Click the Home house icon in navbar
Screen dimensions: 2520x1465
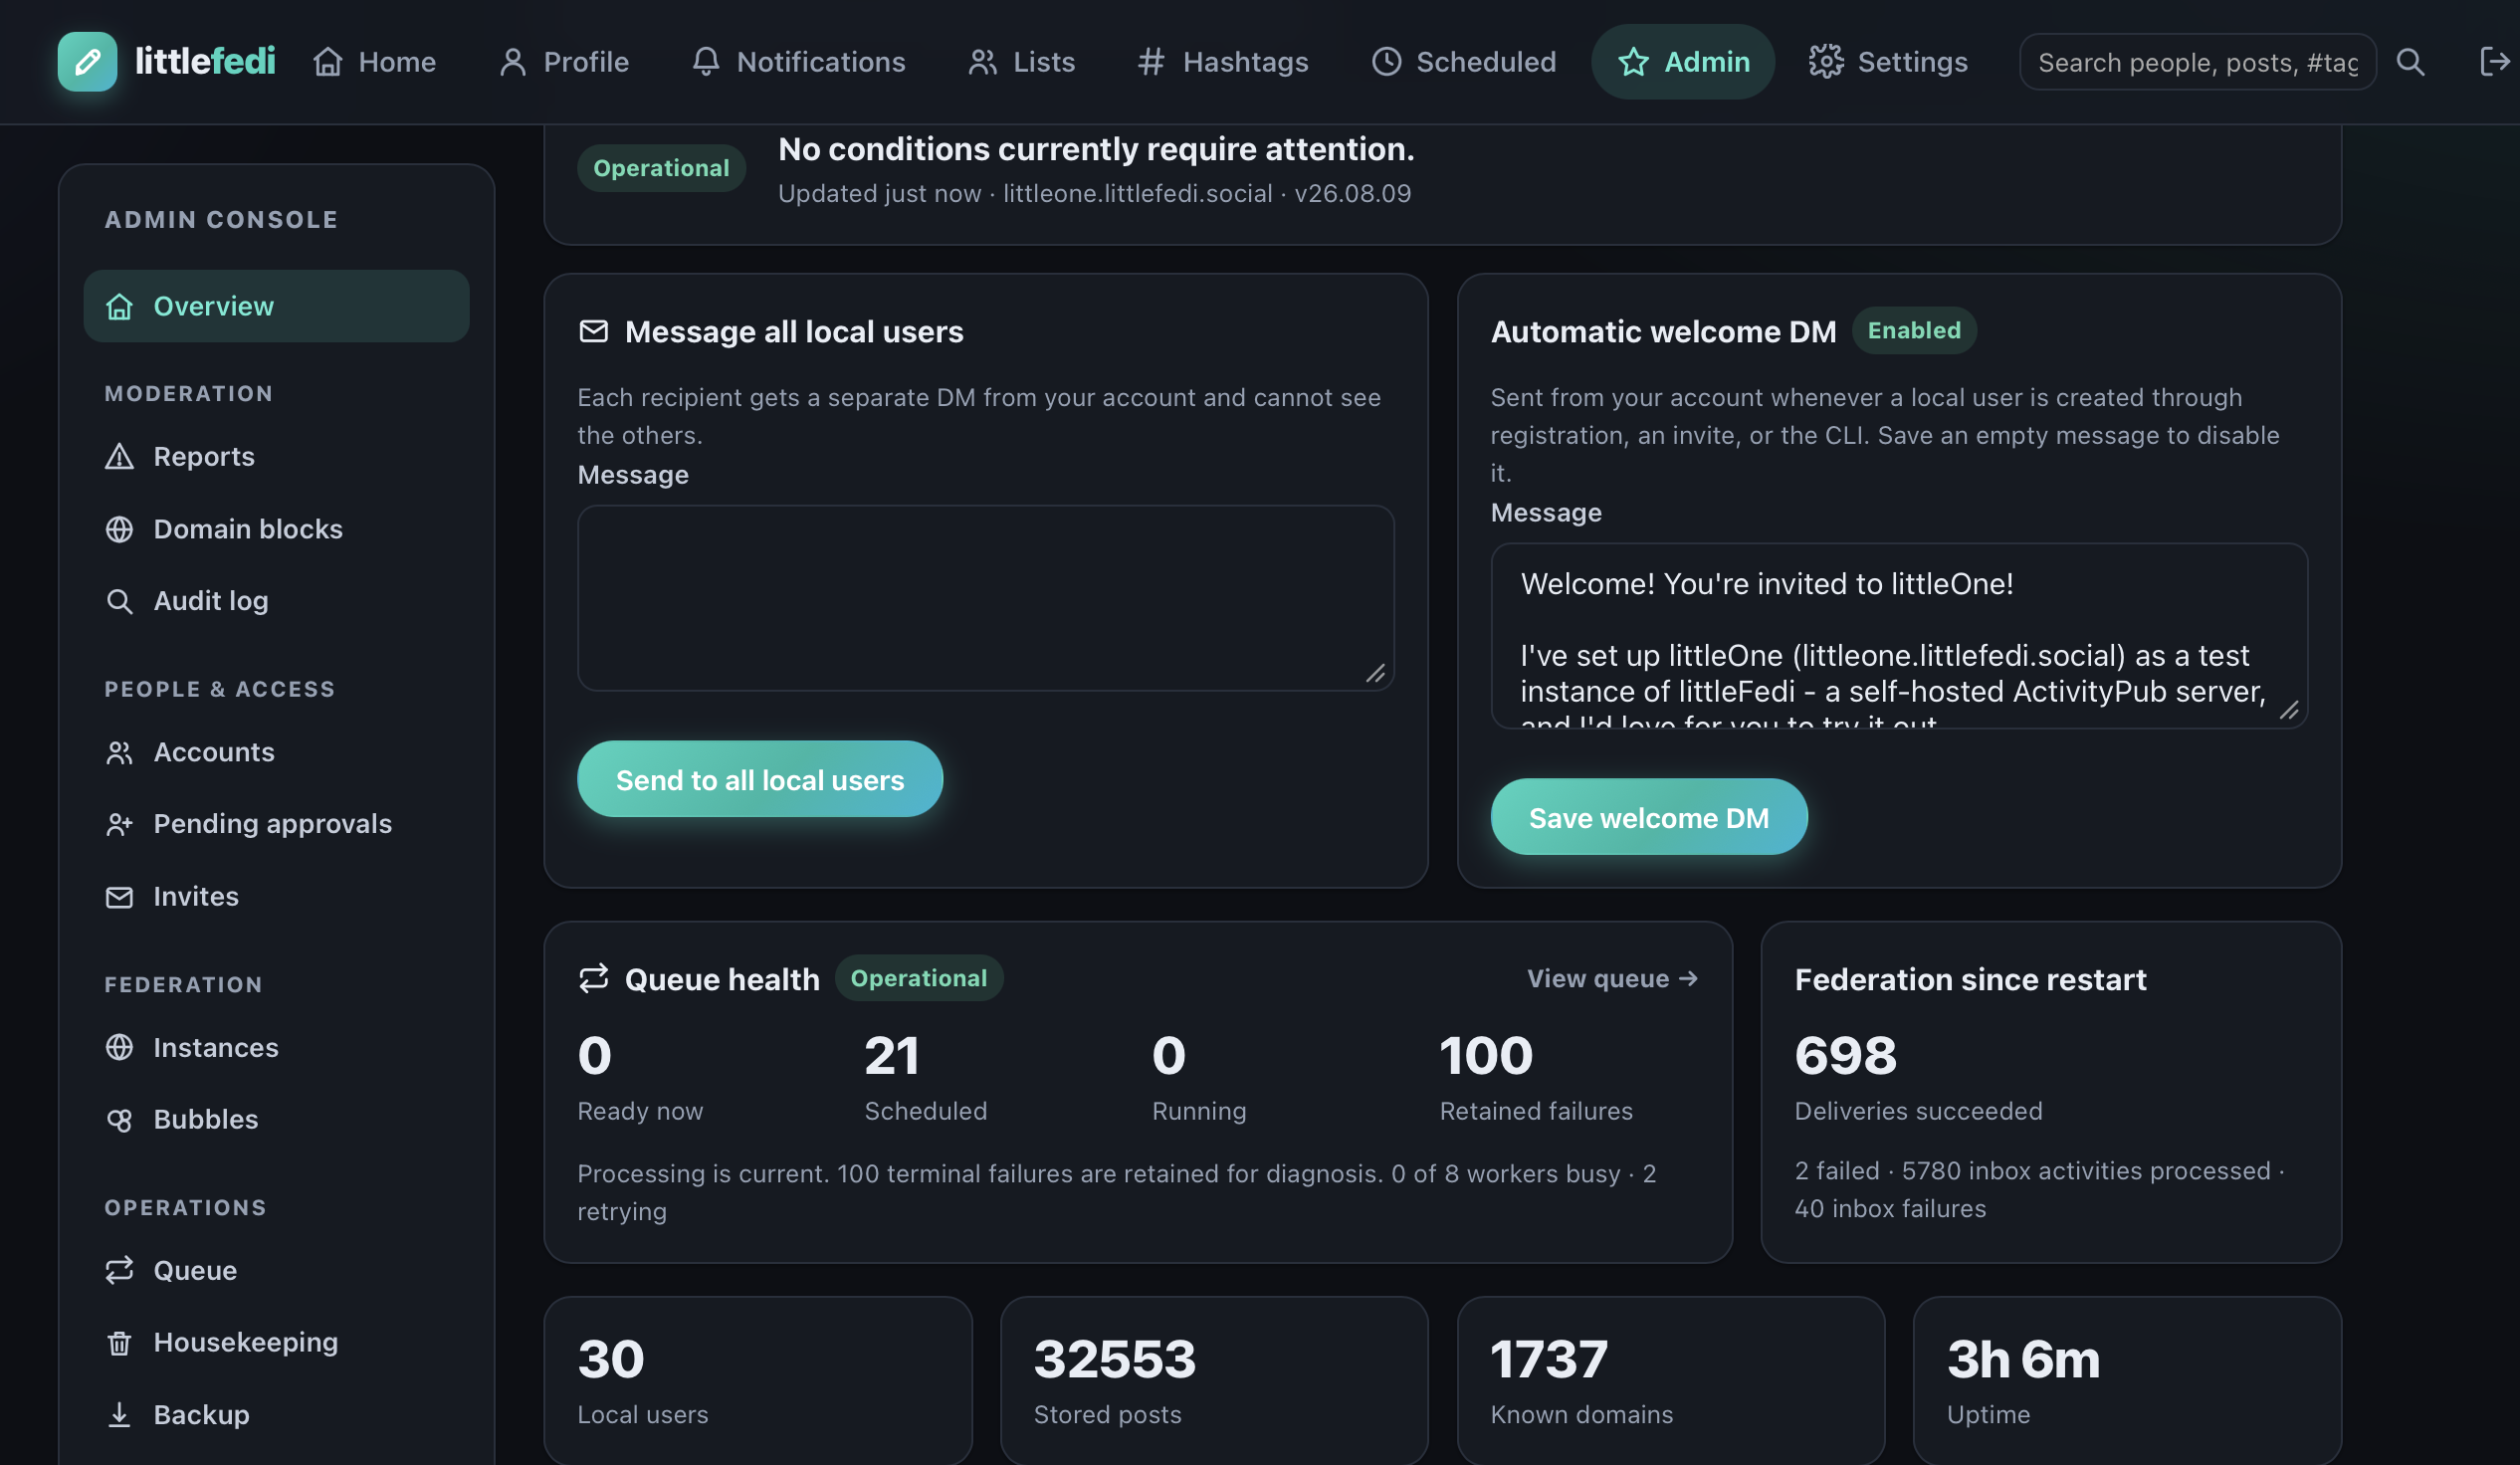(328, 62)
